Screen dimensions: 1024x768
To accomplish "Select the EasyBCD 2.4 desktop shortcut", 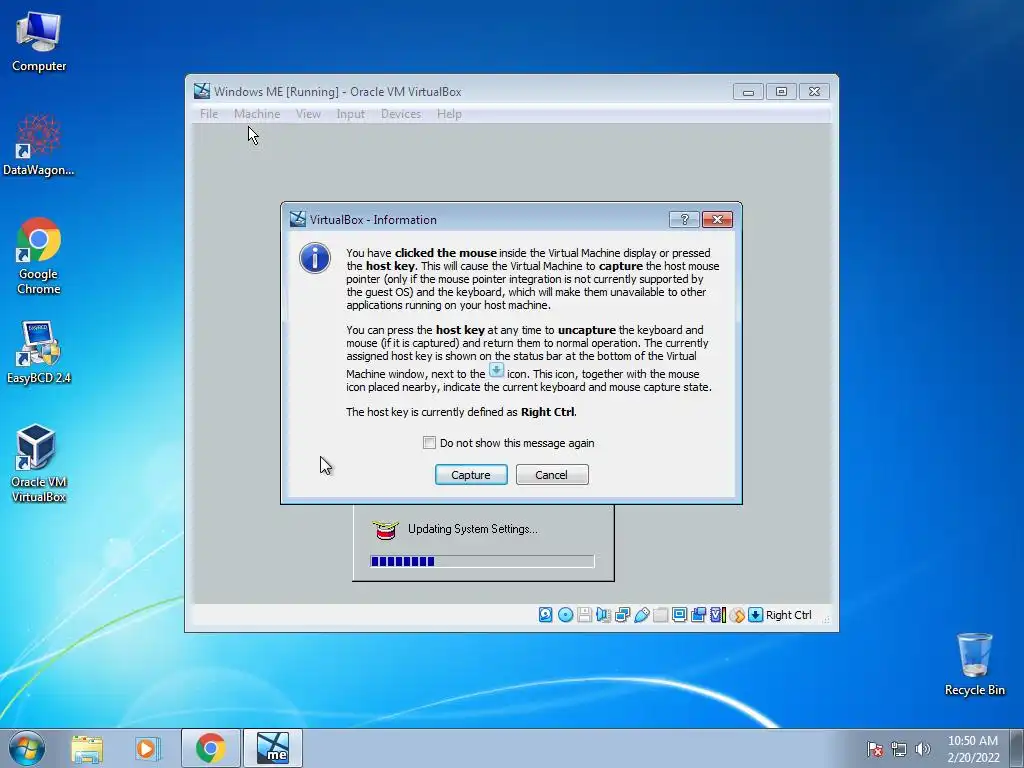I will click(39, 353).
